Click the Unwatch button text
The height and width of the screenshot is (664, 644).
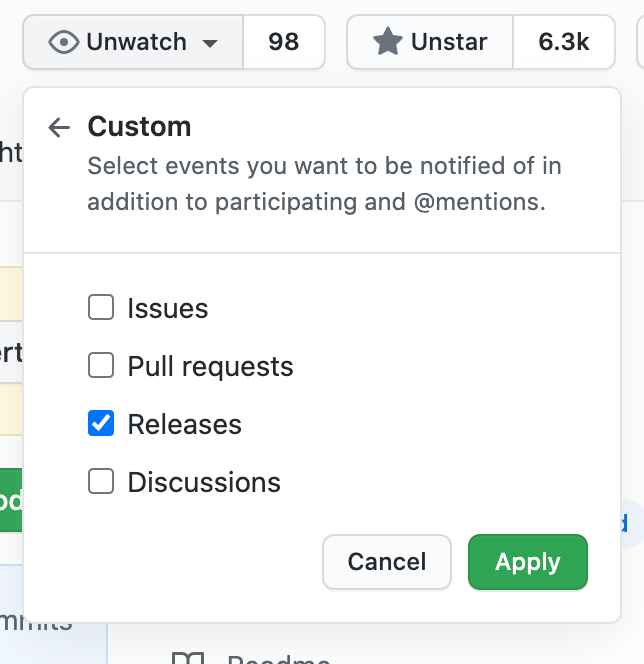click(136, 42)
